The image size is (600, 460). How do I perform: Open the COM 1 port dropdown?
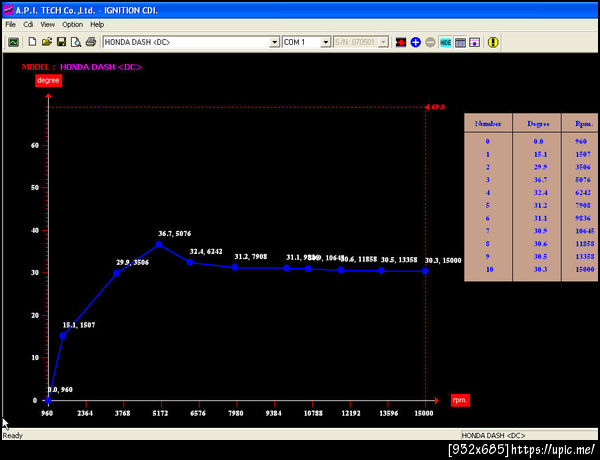(x=325, y=42)
